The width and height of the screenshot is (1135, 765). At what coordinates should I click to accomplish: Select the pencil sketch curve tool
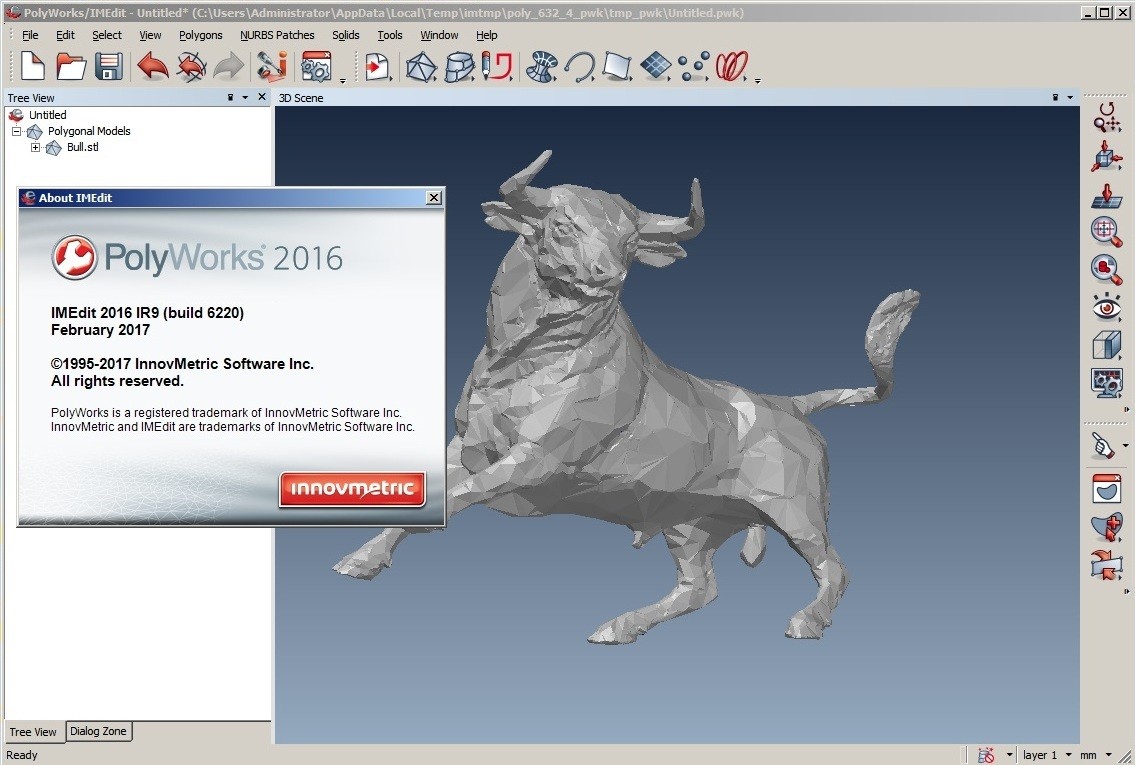[x=497, y=66]
